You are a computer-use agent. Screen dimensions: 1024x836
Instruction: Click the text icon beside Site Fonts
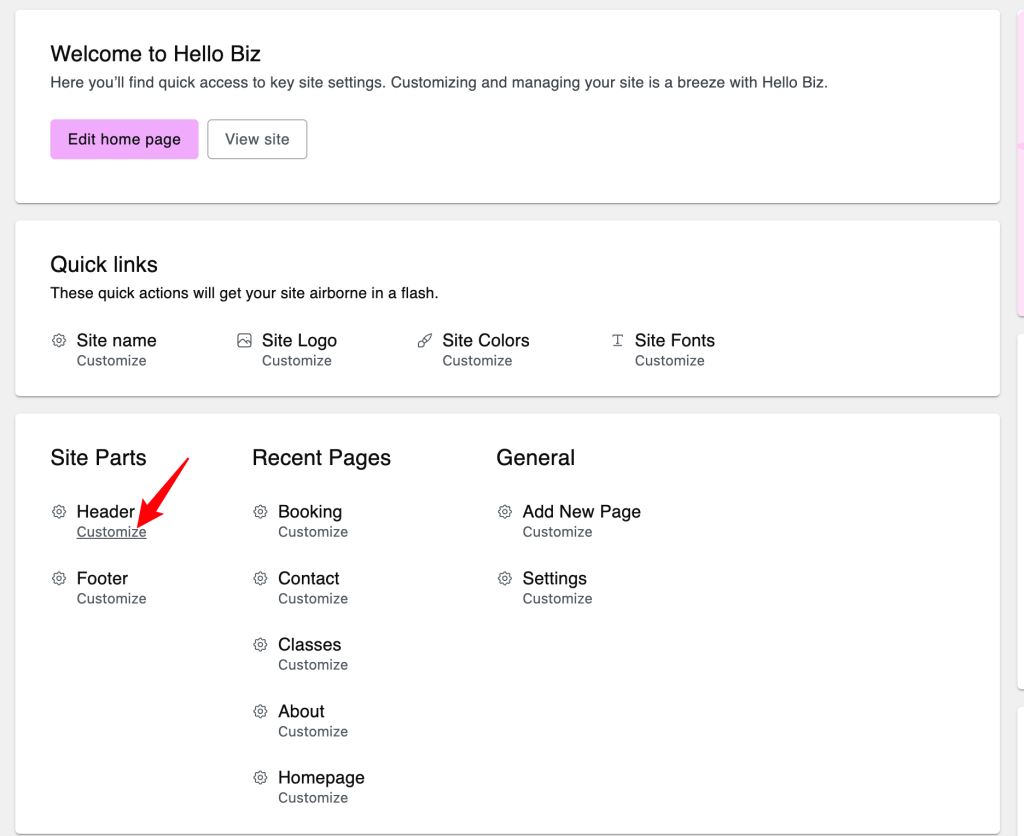617,340
